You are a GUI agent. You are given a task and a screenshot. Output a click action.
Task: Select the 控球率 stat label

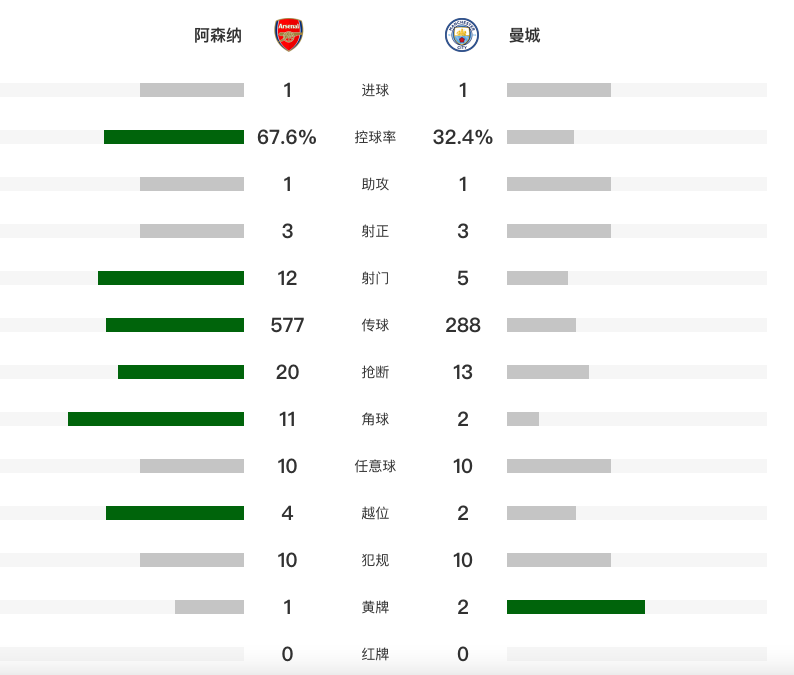pos(375,137)
